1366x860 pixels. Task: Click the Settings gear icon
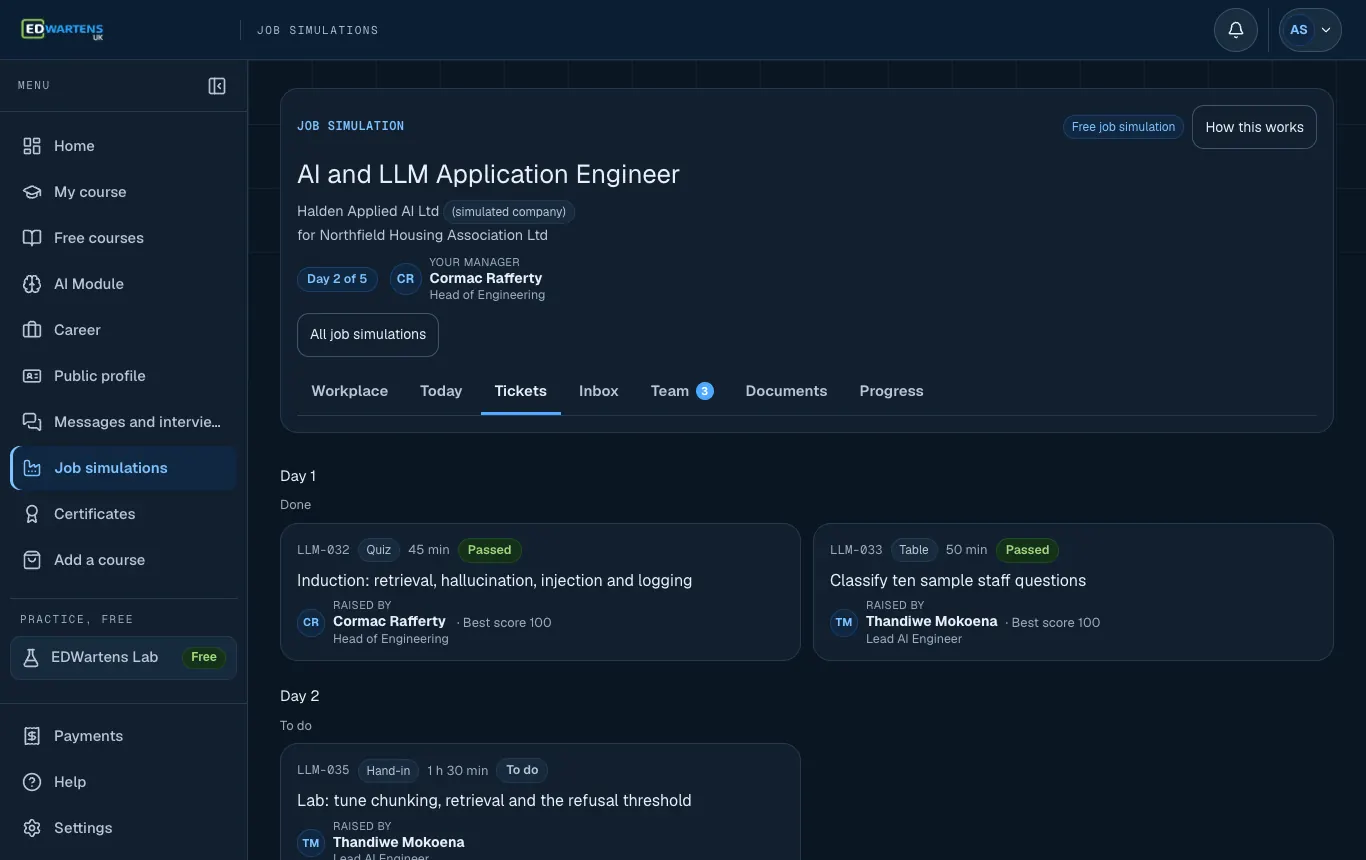[x=32, y=828]
